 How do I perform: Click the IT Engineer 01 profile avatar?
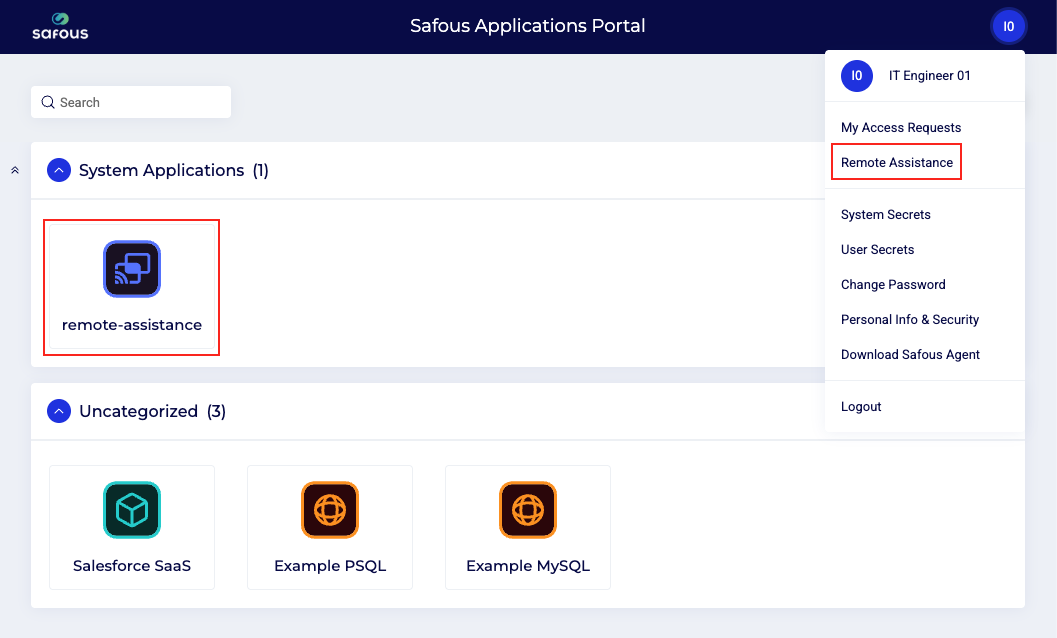click(857, 76)
